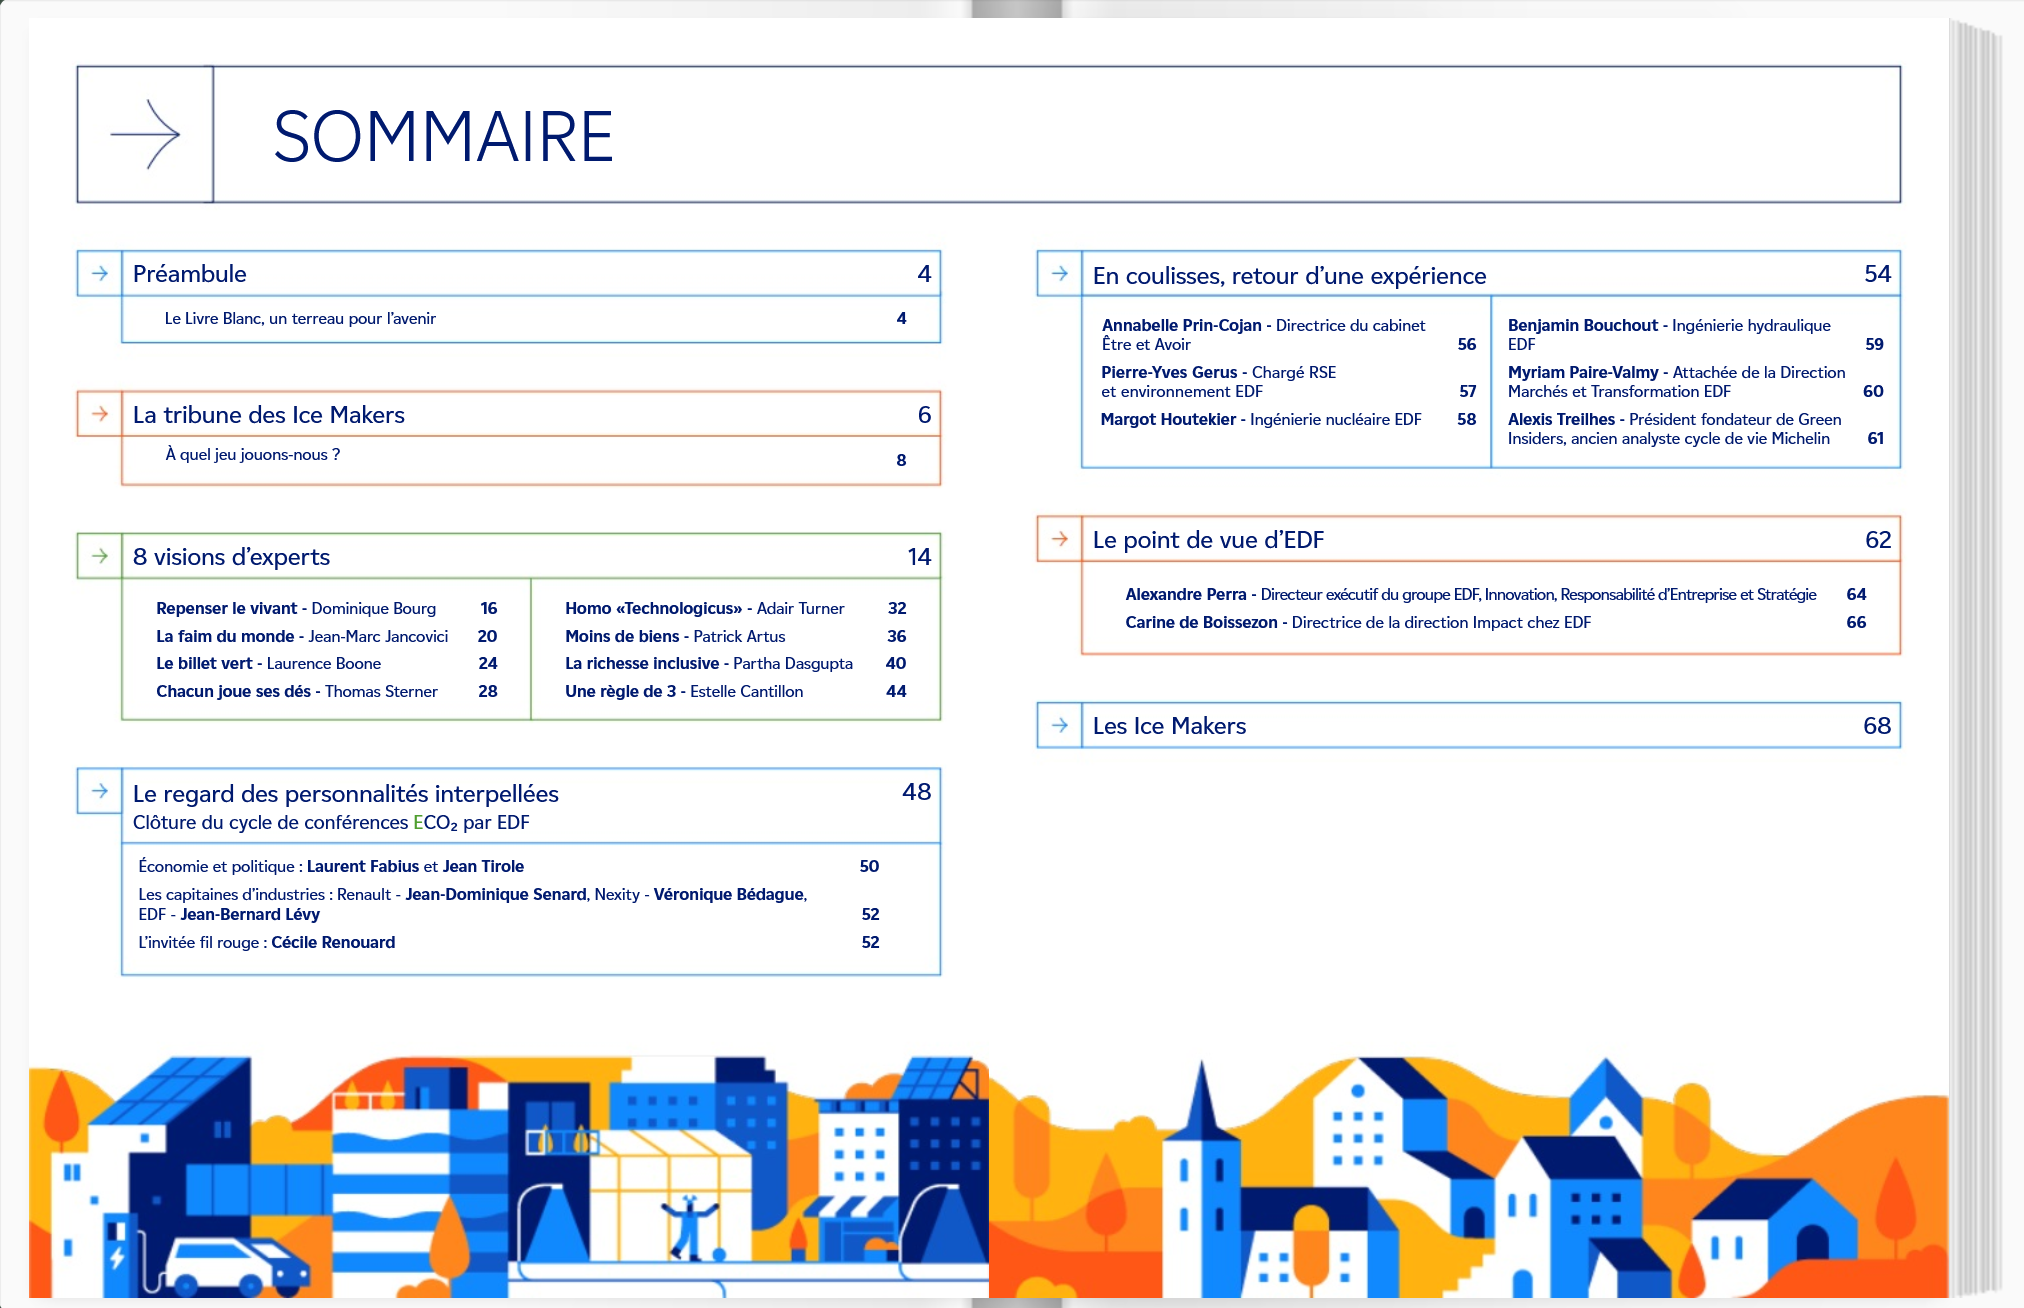Select 'Le Livre Blanc, un terreau pour l'avenir'
Screen dimensions: 2024x1308
(300, 318)
